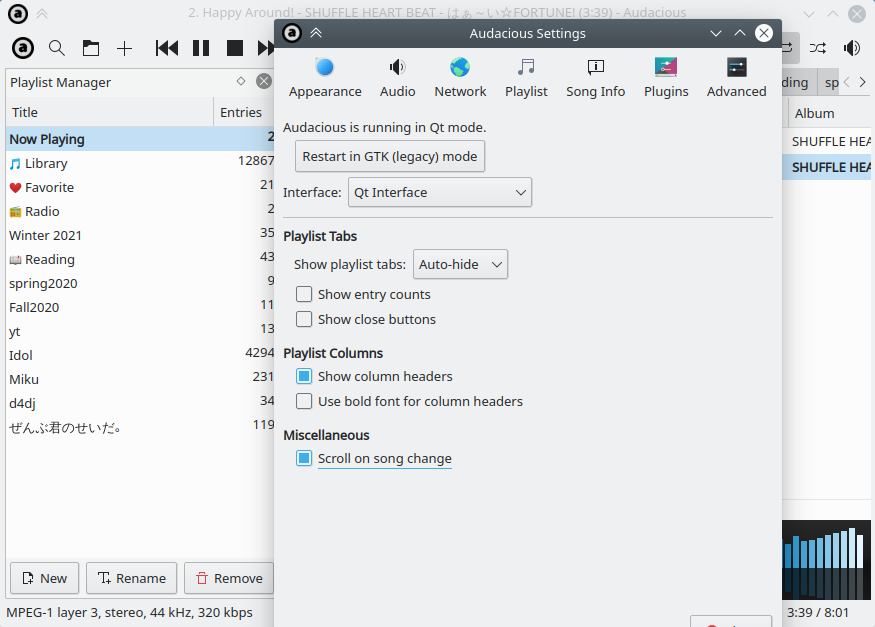Enable Show close buttons checkbox

point(304,319)
